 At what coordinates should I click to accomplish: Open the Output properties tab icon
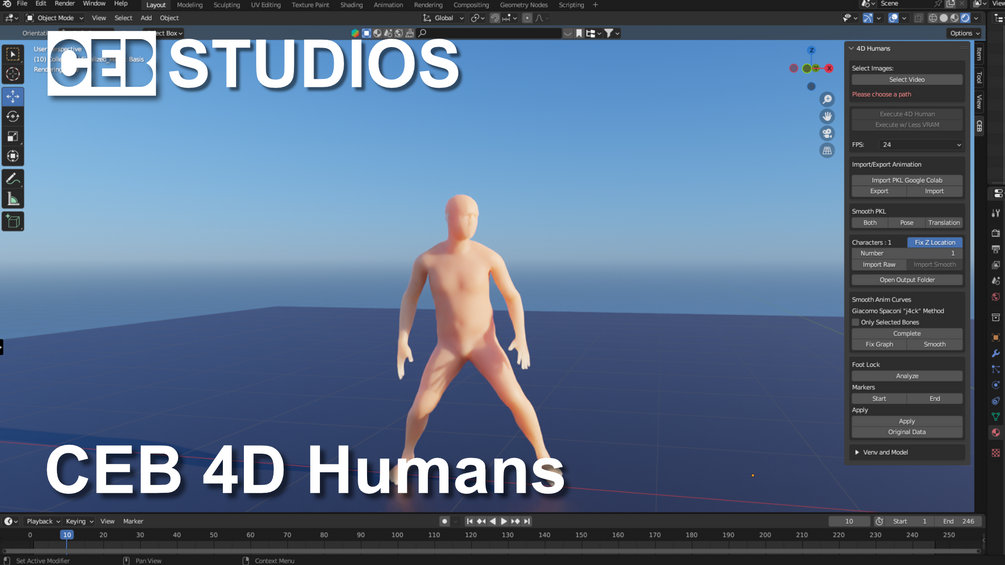(995, 249)
